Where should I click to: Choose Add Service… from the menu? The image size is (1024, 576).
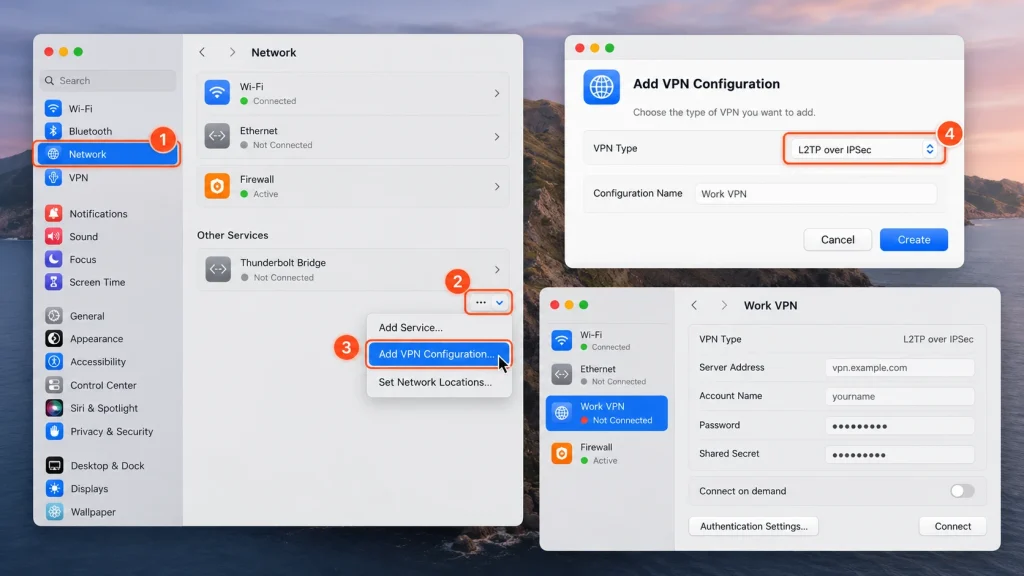439,328
